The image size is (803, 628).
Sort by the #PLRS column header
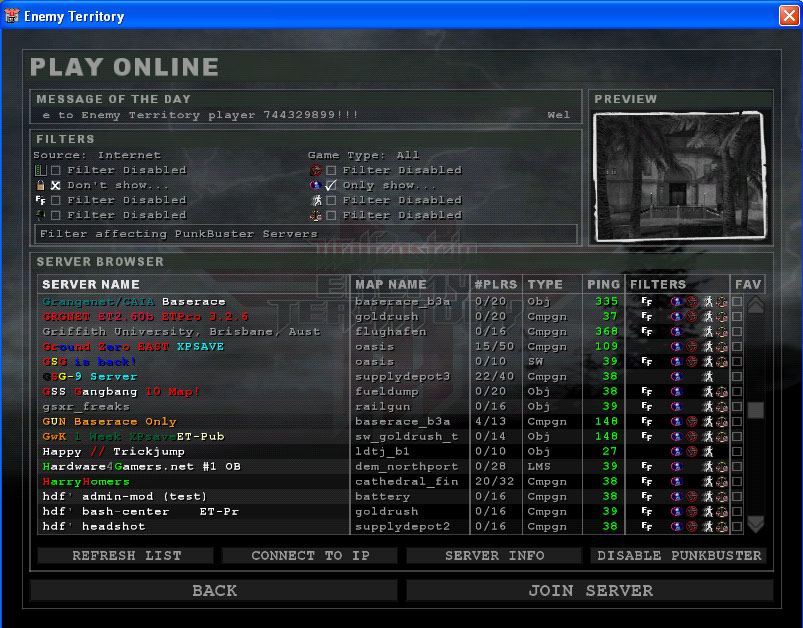[496, 284]
